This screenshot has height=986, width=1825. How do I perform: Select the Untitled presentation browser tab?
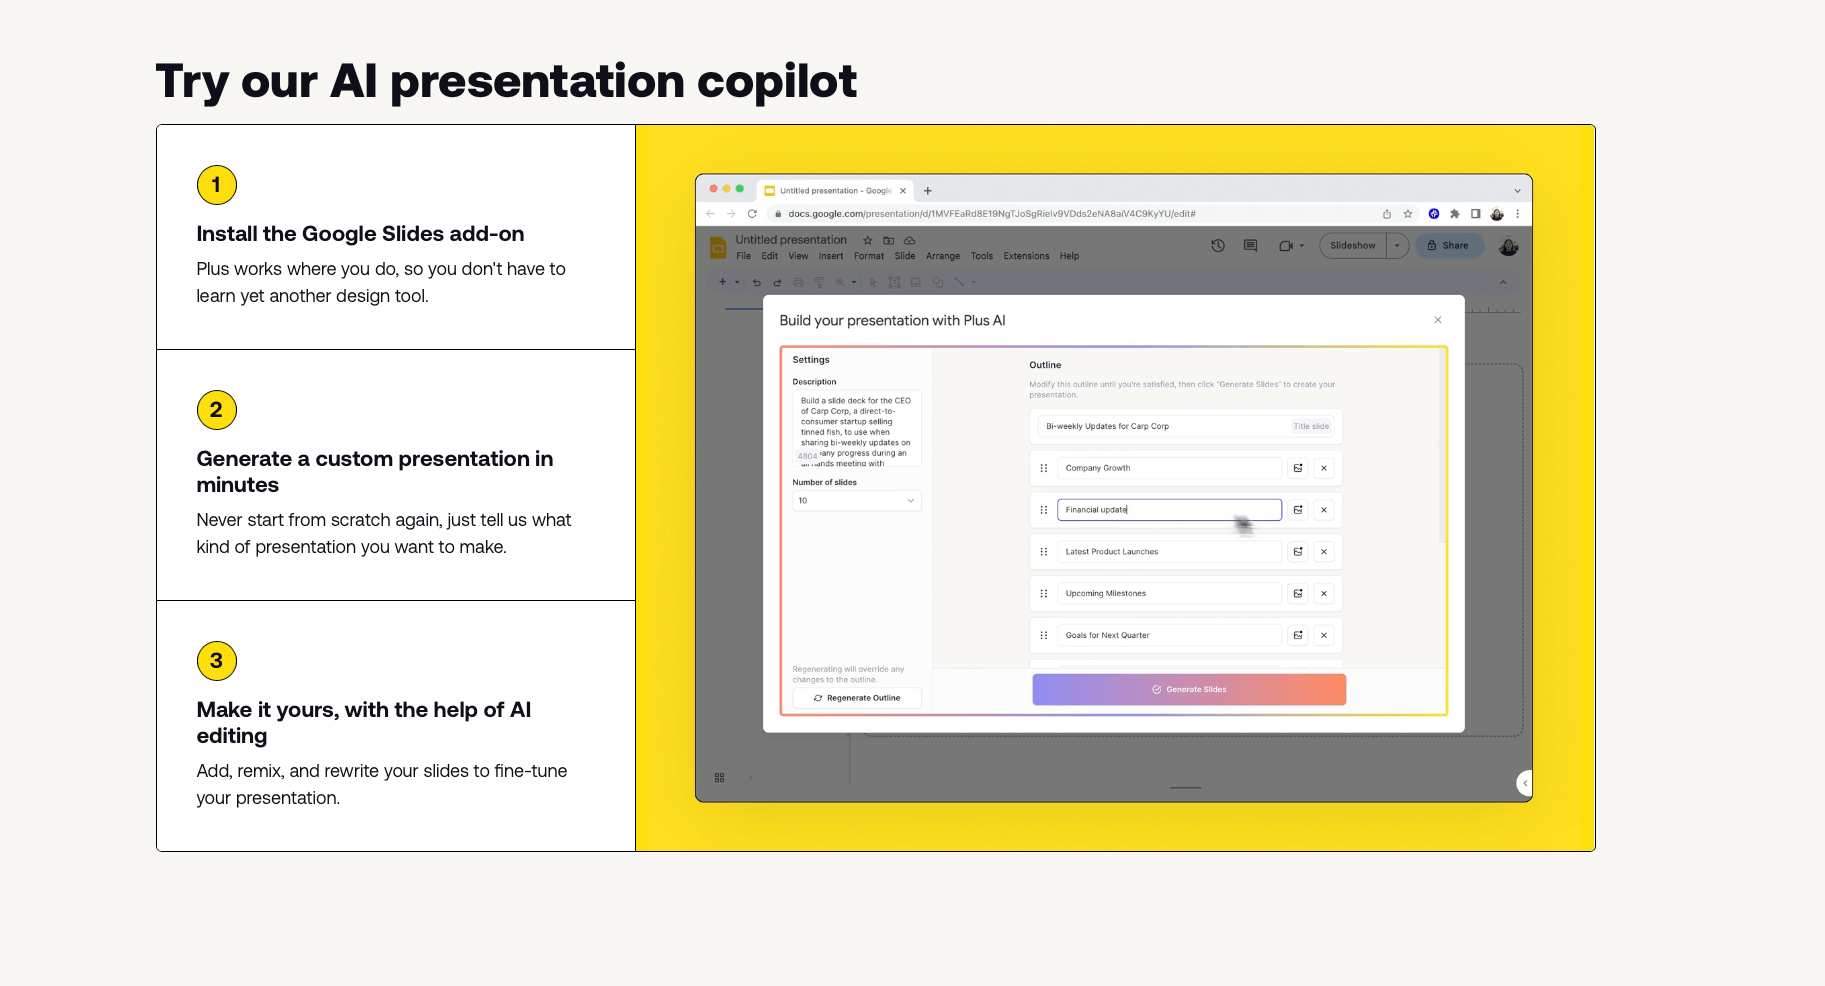point(835,191)
